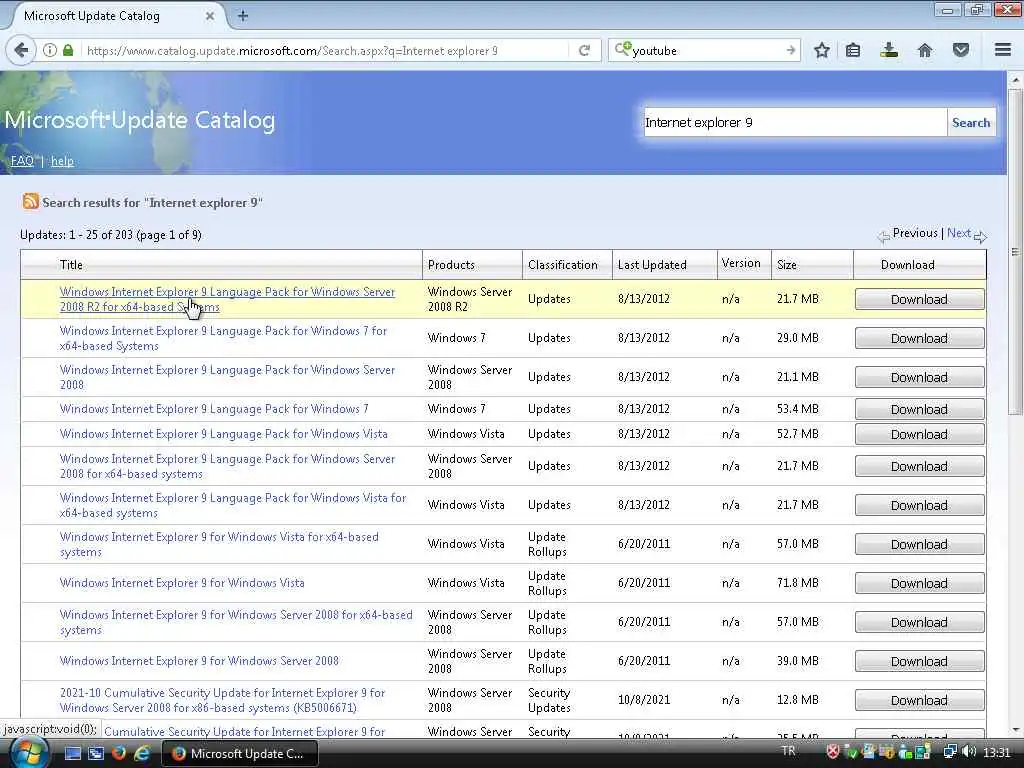Open the FAQ link
This screenshot has height=768, width=1024.
pyautogui.click(x=22, y=161)
